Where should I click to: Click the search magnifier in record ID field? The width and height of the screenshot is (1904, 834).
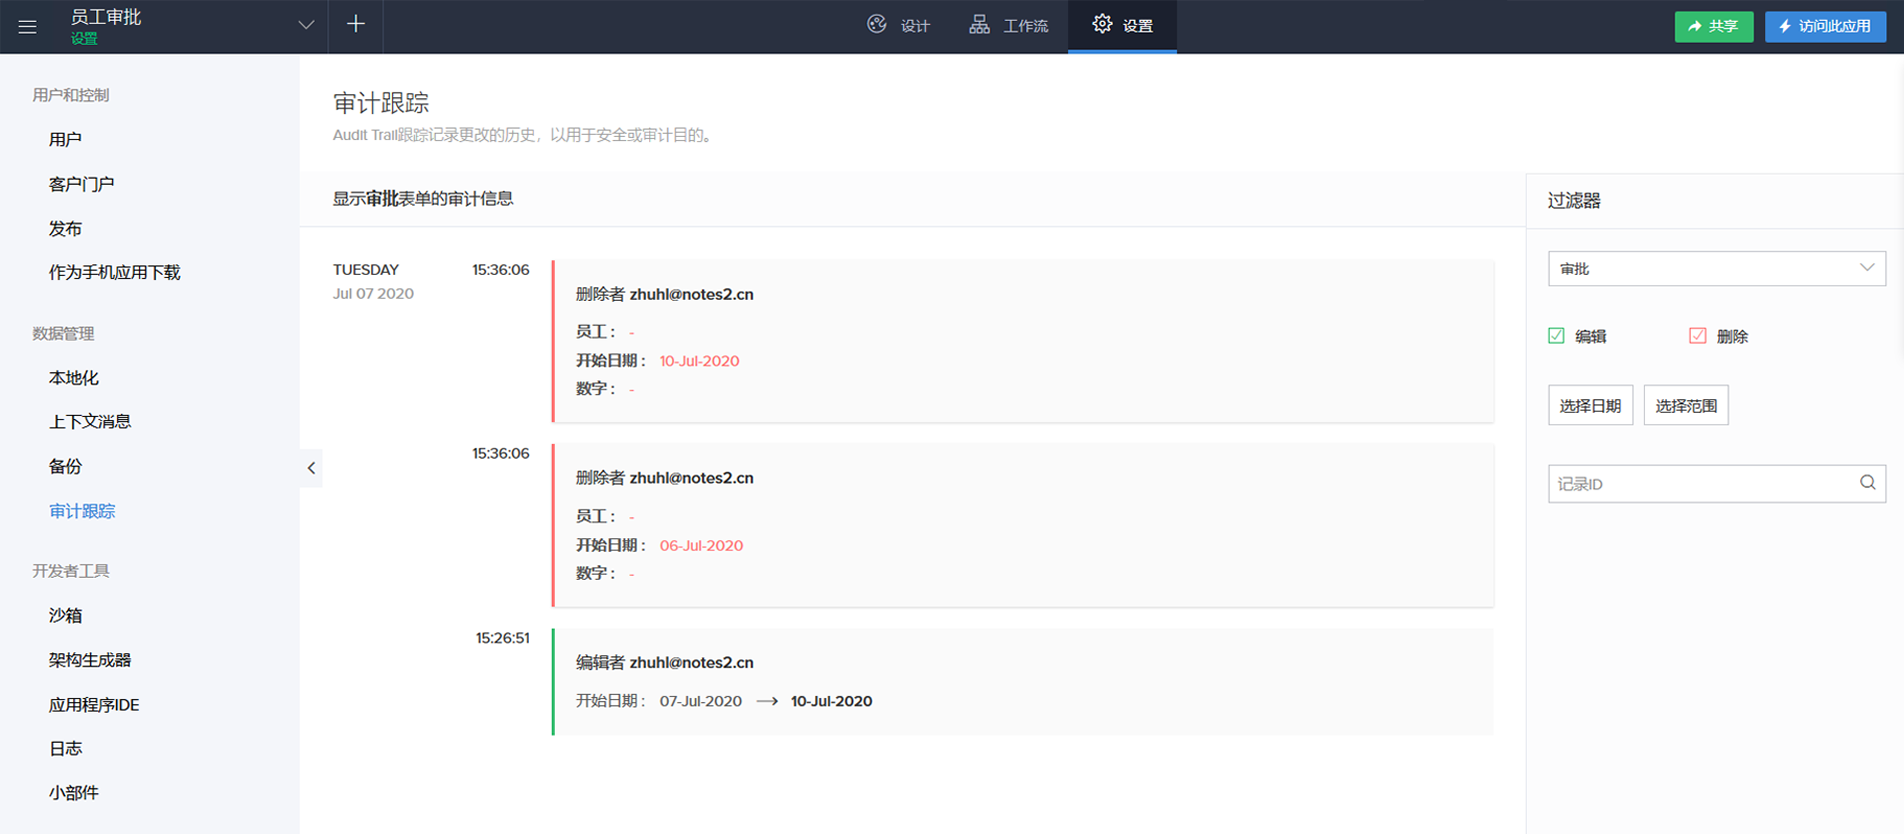(1867, 483)
